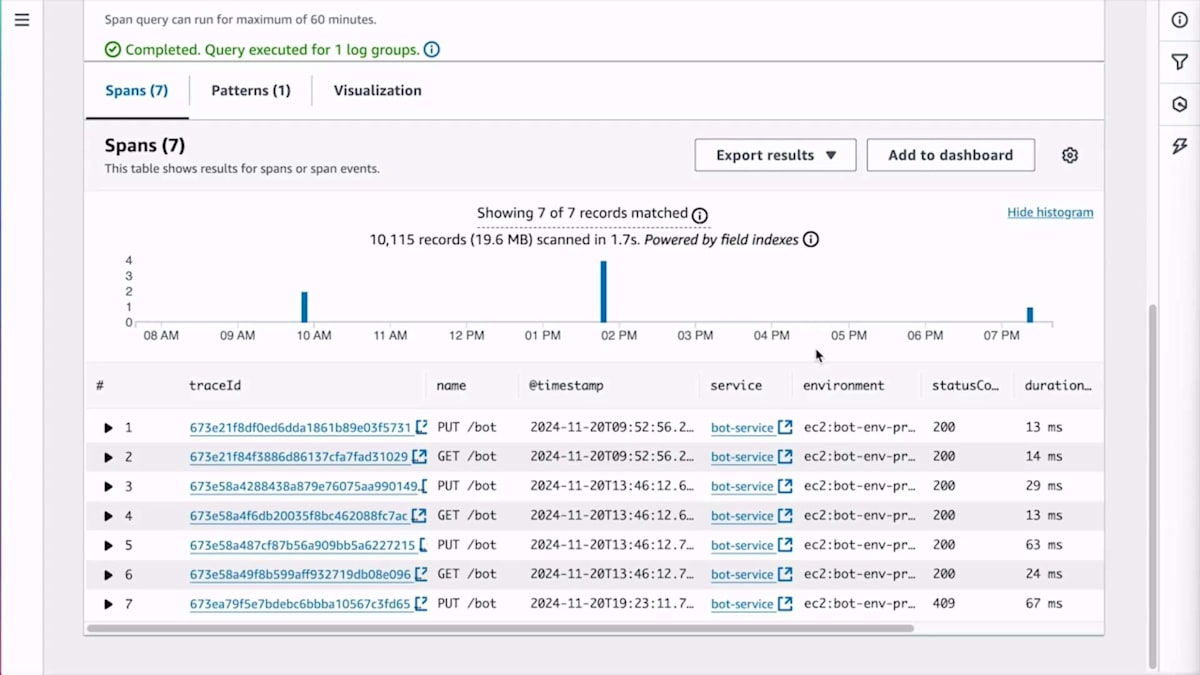Open external link icon for trace 673e21f8df0ed6dda
Viewport: 1200px width, 675px height.
(x=421, y=427)
